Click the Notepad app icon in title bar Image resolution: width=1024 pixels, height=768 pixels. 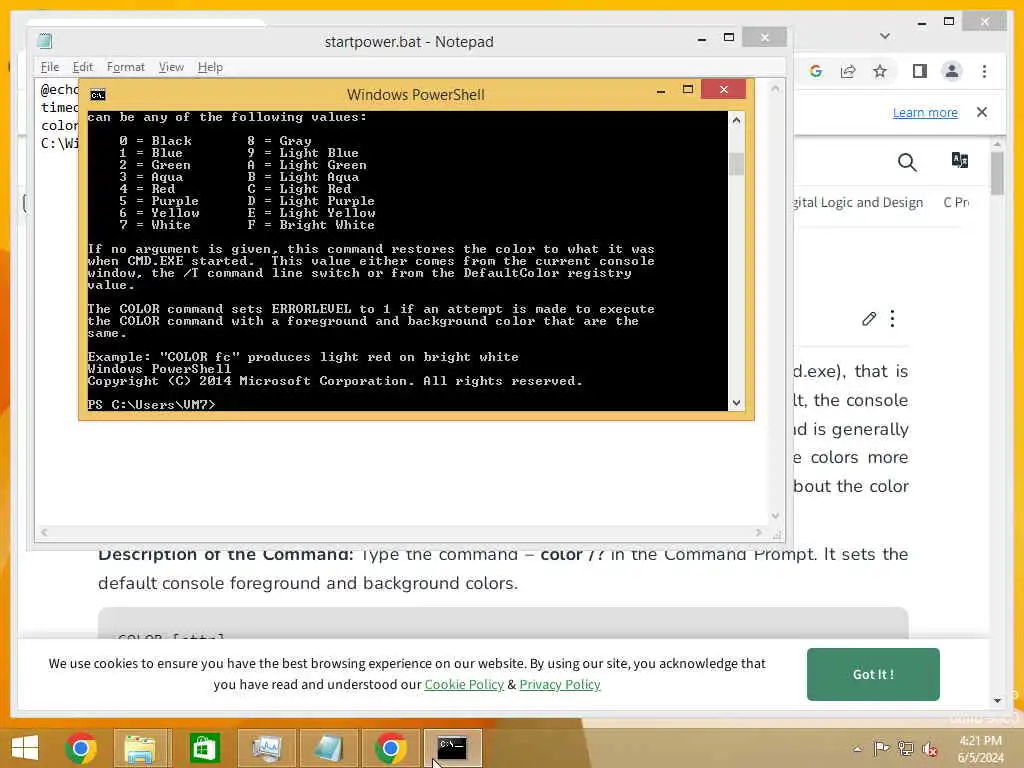pos(44,41)
